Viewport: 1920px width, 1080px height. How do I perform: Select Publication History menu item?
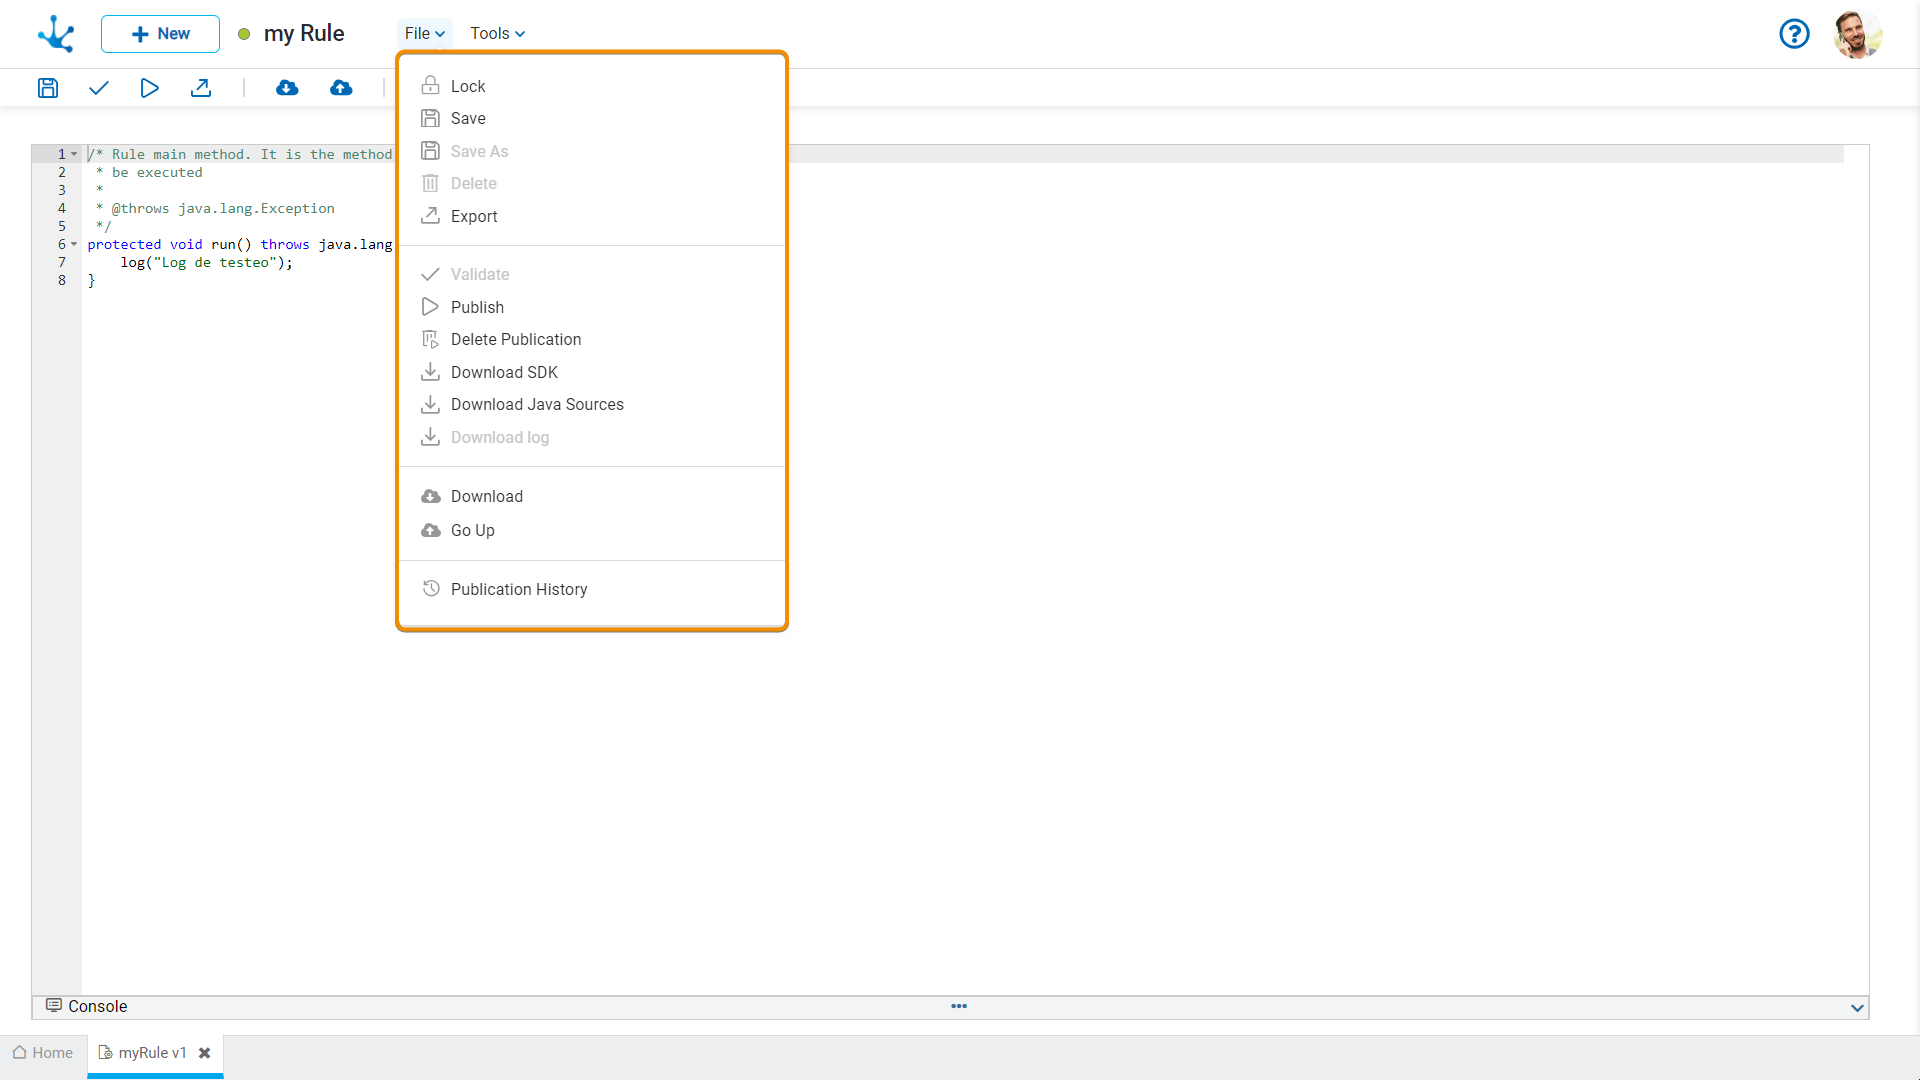click(x=518, y=589)
